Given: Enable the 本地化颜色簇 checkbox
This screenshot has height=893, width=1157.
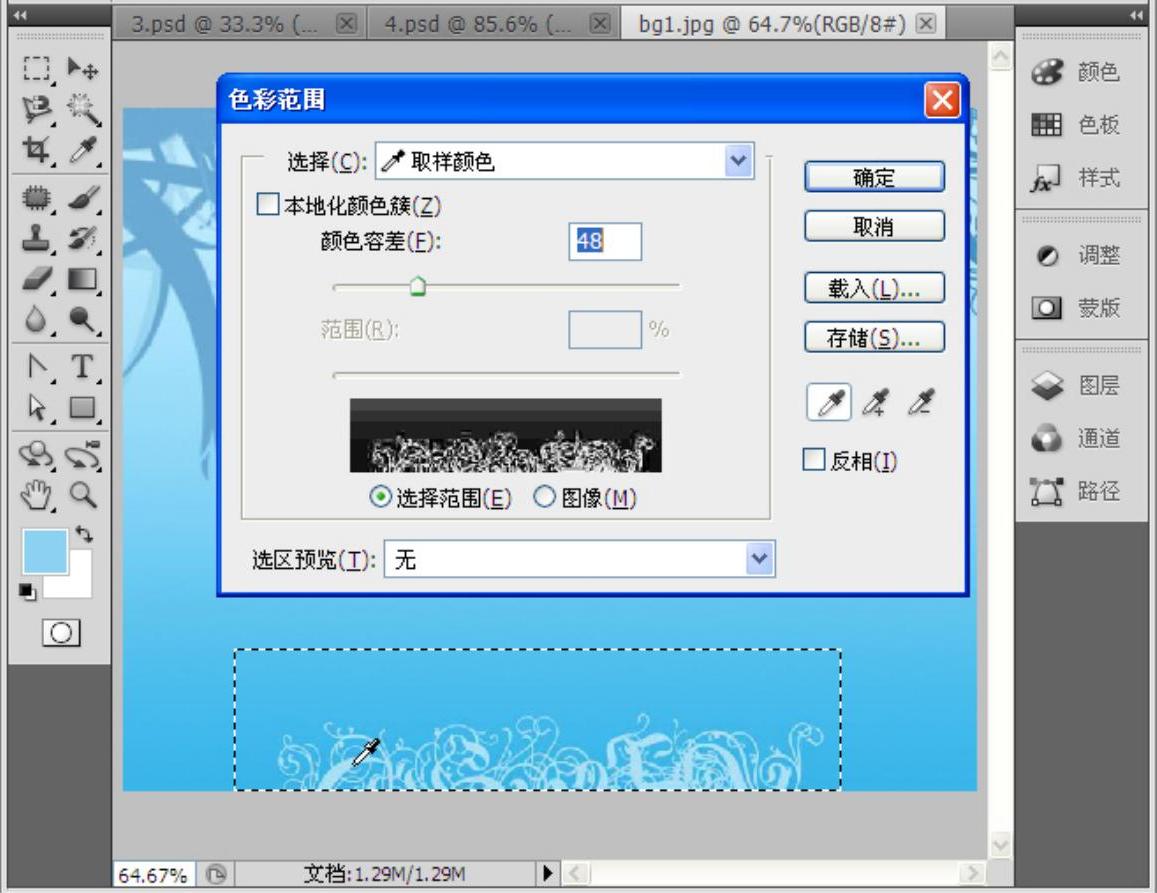Looking at the screenshot, I should click(267, 205).
